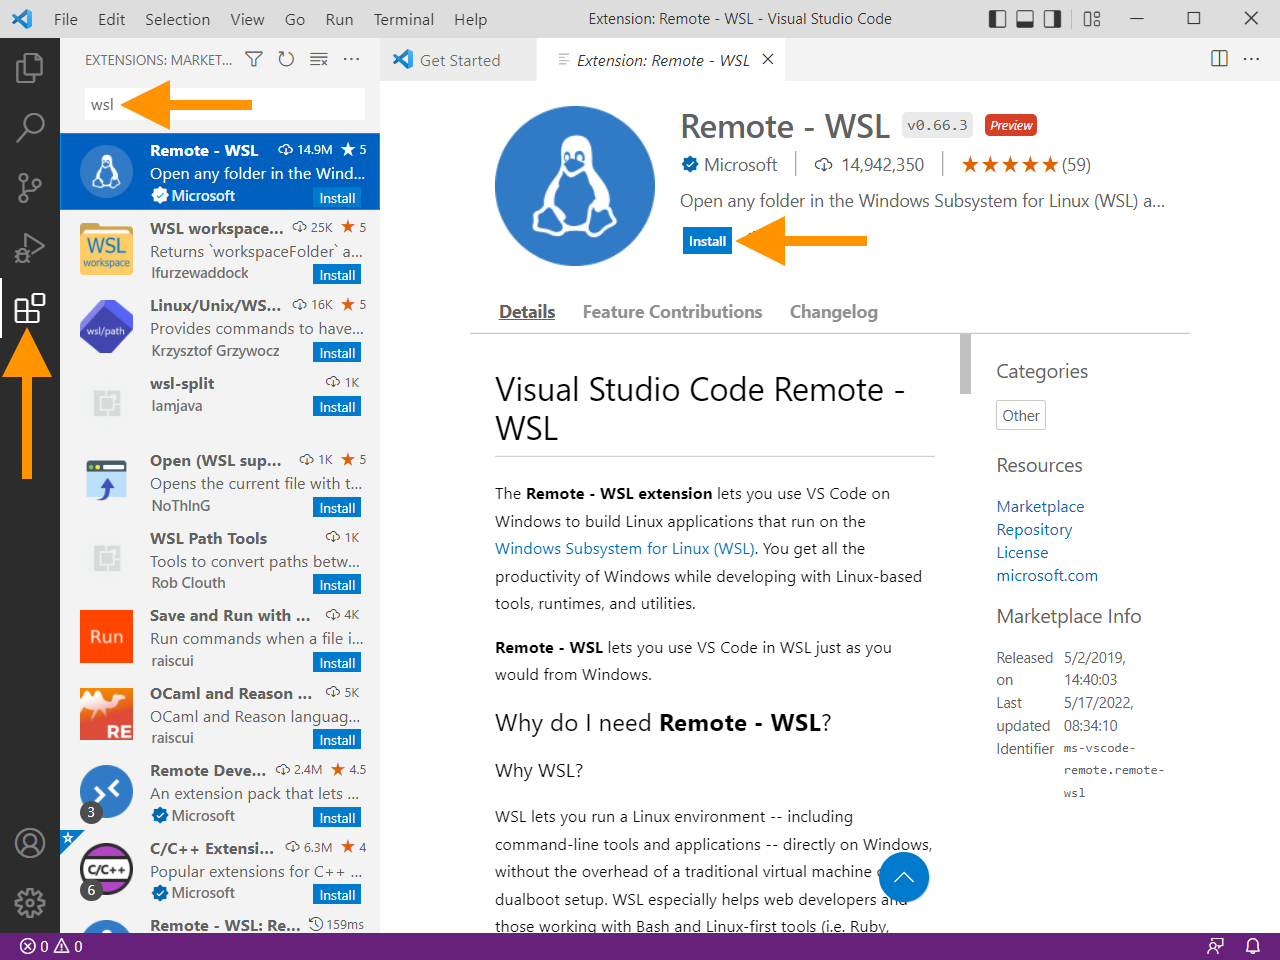This screenshot has width=1280, height=960.
Task: Open the Explorer view in activity bar
Action: click(x=30, y=68)
